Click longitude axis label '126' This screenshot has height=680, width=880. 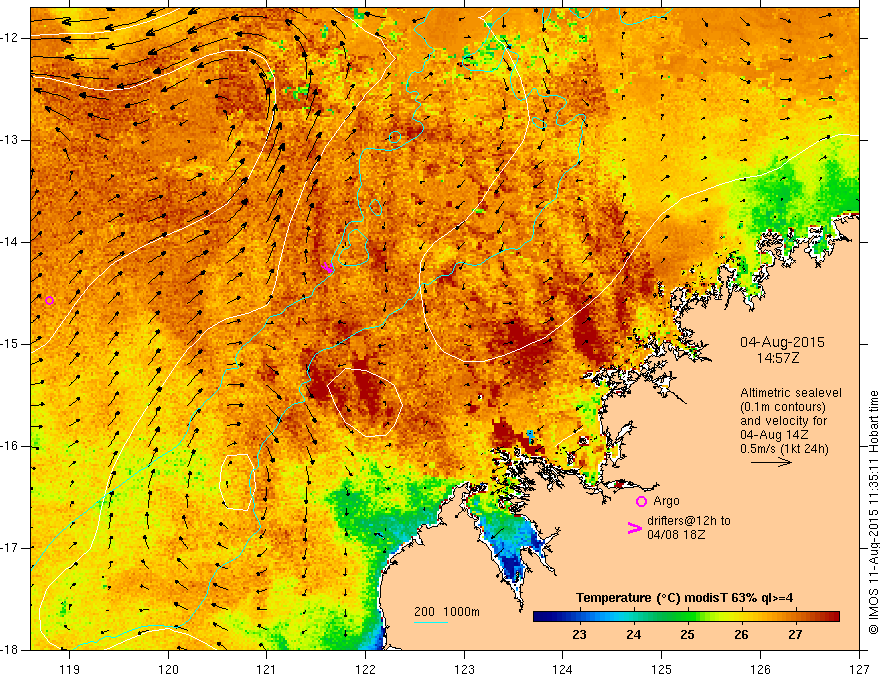click(760, 669)
